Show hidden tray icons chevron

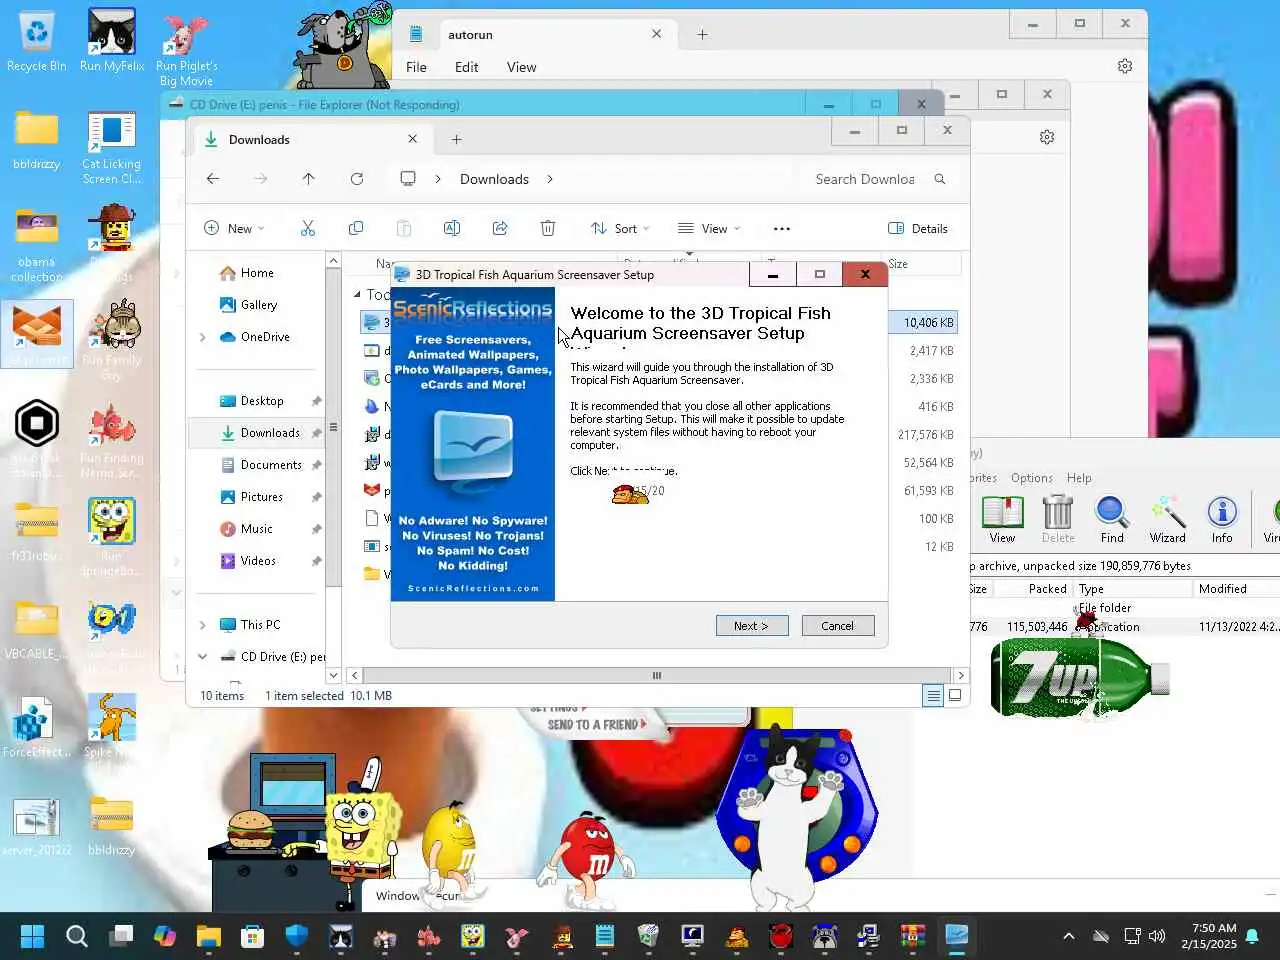pos(1069,937)
